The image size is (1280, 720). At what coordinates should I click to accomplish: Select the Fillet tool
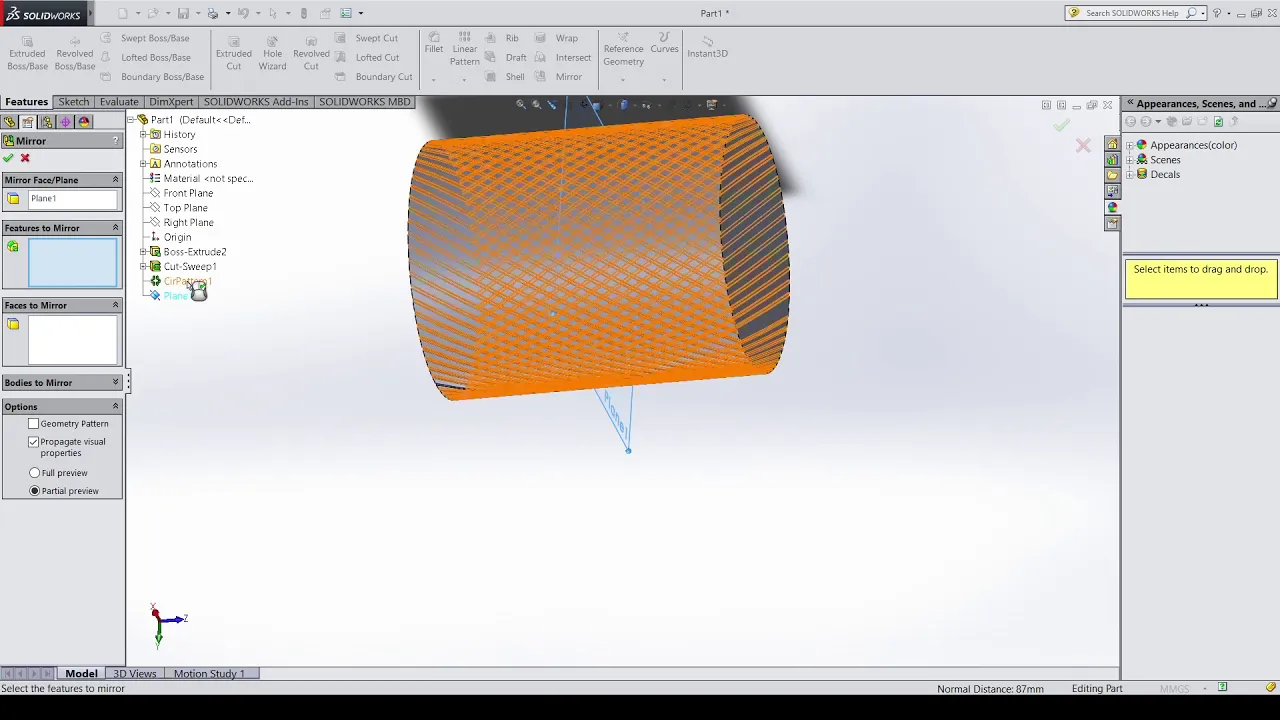click(433, 43)
